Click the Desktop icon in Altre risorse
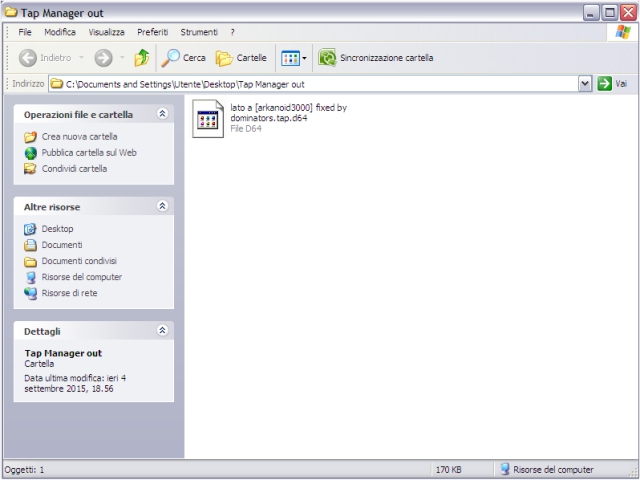The width and height of the screenshot is (640, 480). point(30,229)
